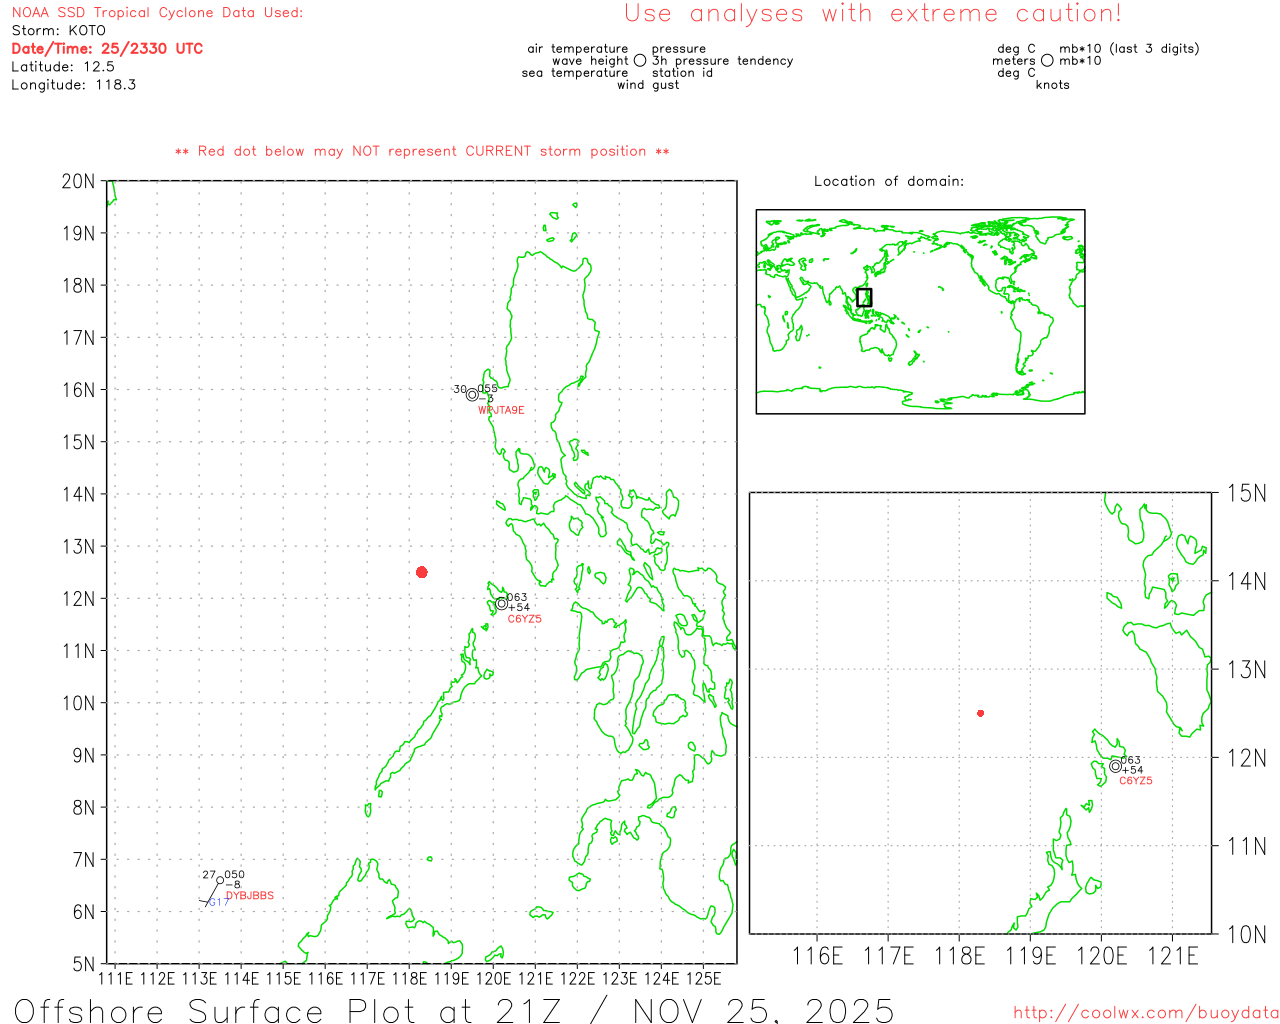Viewport: 1280px width, 1024px height.
Task: Click the red 'WPJTA9E' station label
Action: click(x=501, y=410)
